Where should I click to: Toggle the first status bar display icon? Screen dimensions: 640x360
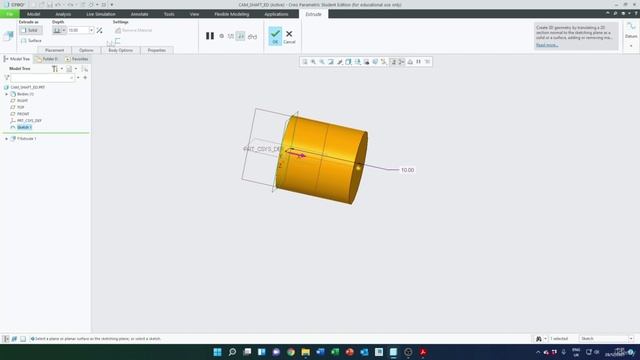[x=6, y=339]
